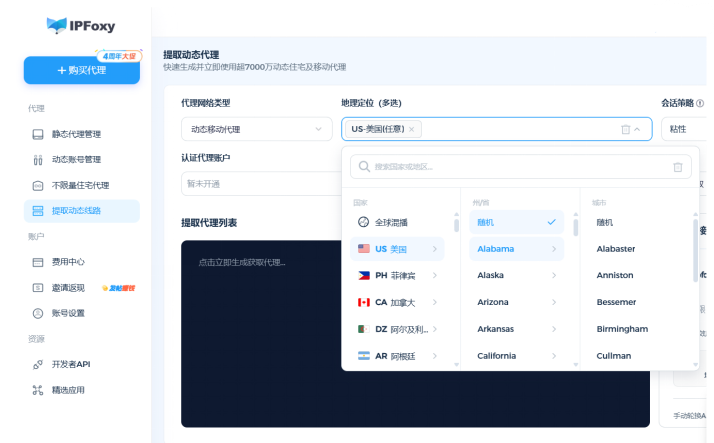Click the 精选应用 icon
714x443 pixels.
[x=38, y=390]
